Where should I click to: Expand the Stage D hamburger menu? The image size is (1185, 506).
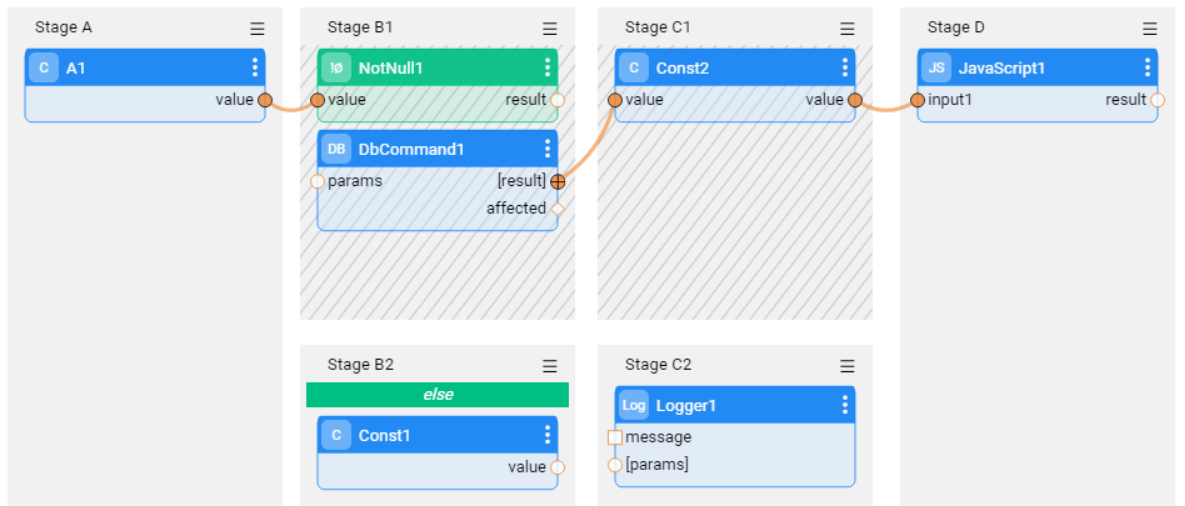pyautogui.click(x=1150, y=29)
